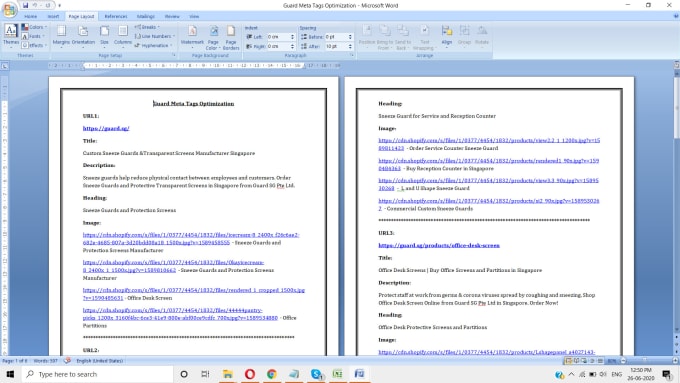
Task: Open the Watermark options
Action: point(192,36)
